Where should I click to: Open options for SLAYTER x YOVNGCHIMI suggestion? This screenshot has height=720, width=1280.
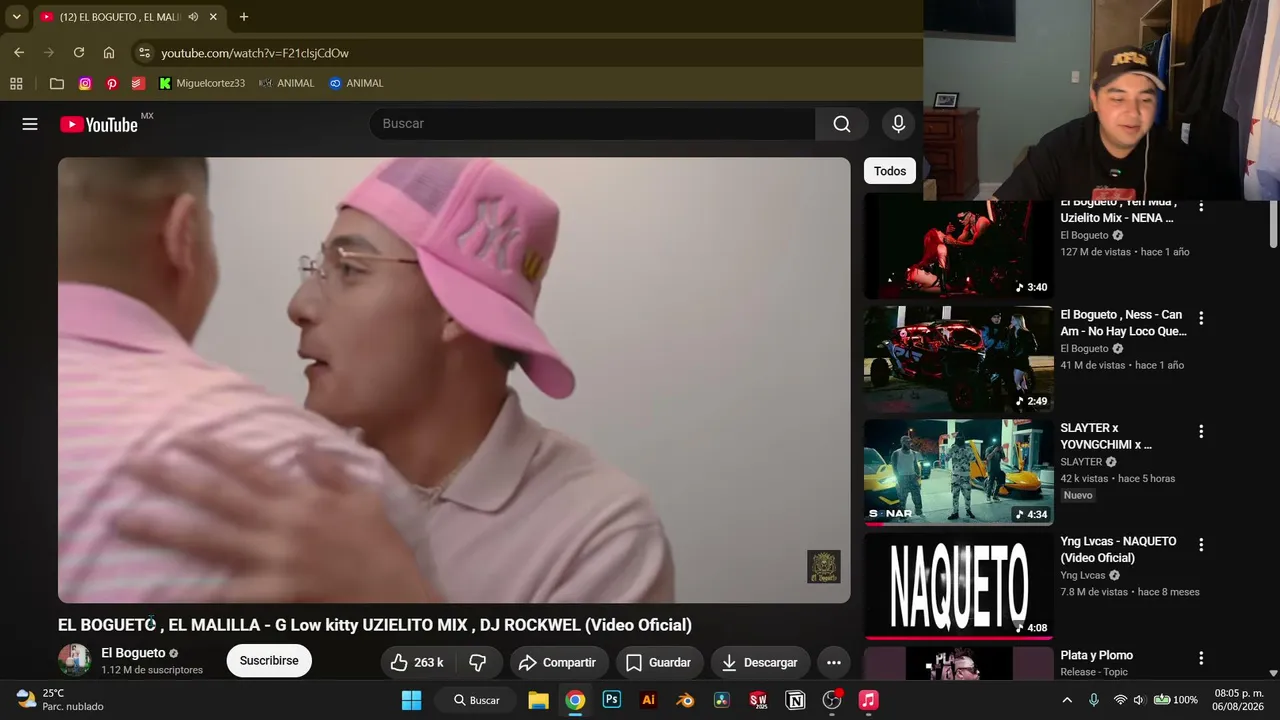1201,431
